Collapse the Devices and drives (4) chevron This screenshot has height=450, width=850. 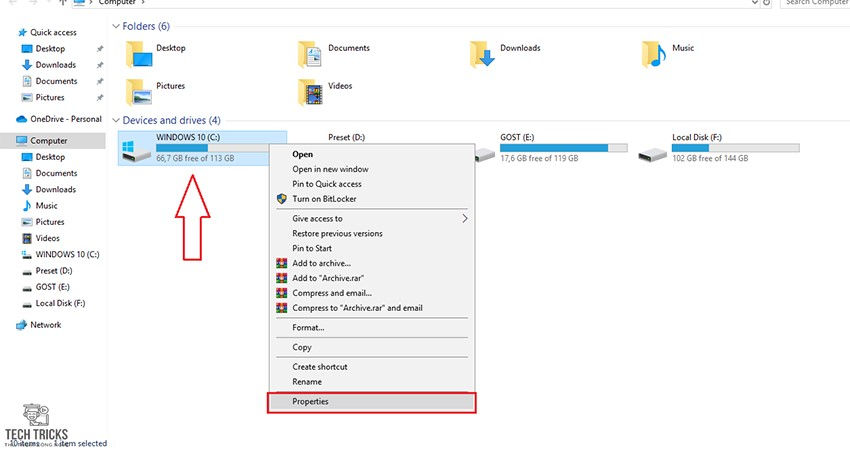coord(115,120)
